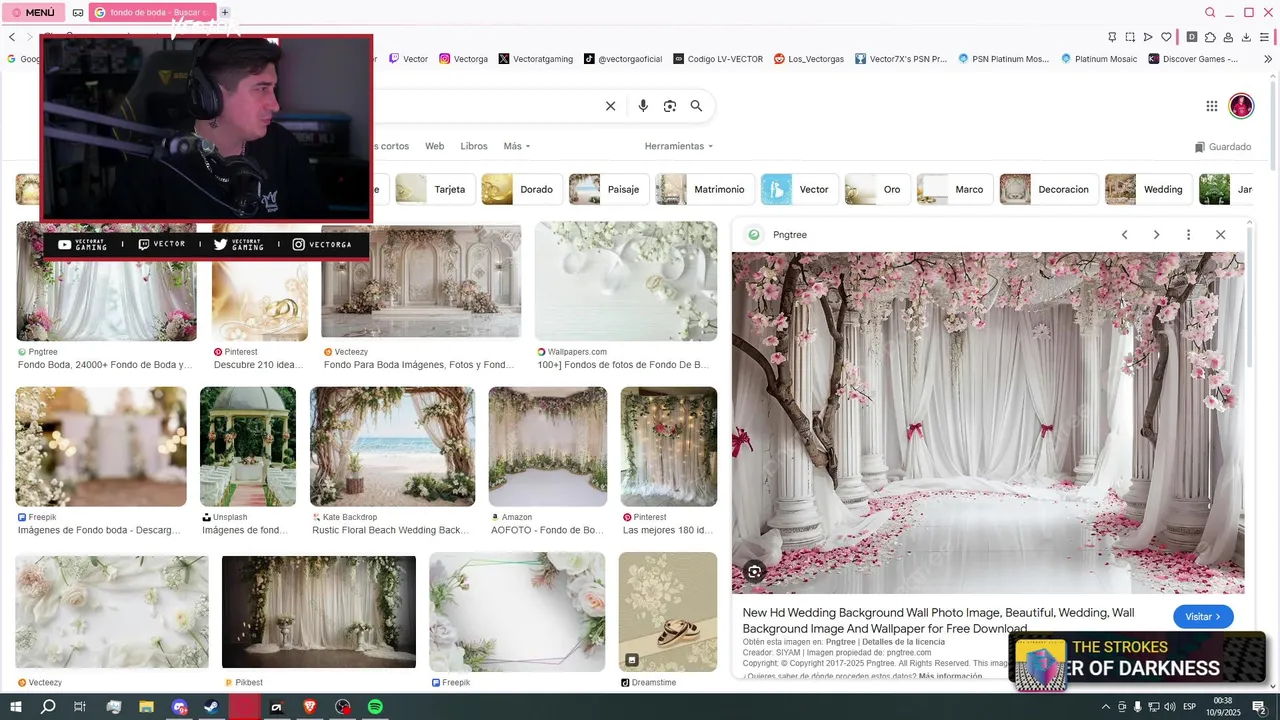Clear the search box text
This screenshot has width=1280, height=720.
[x=610, y=106]
